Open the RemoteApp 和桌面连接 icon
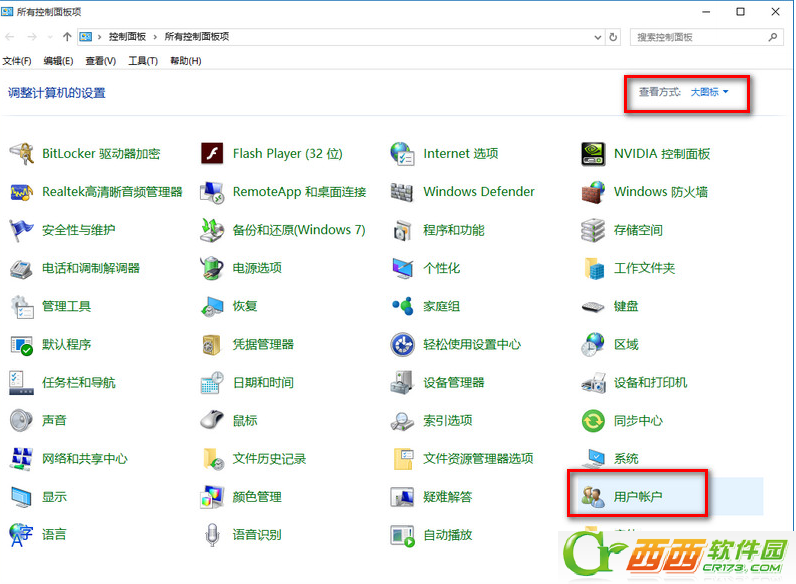796x584 pixels. pos(212,192)
